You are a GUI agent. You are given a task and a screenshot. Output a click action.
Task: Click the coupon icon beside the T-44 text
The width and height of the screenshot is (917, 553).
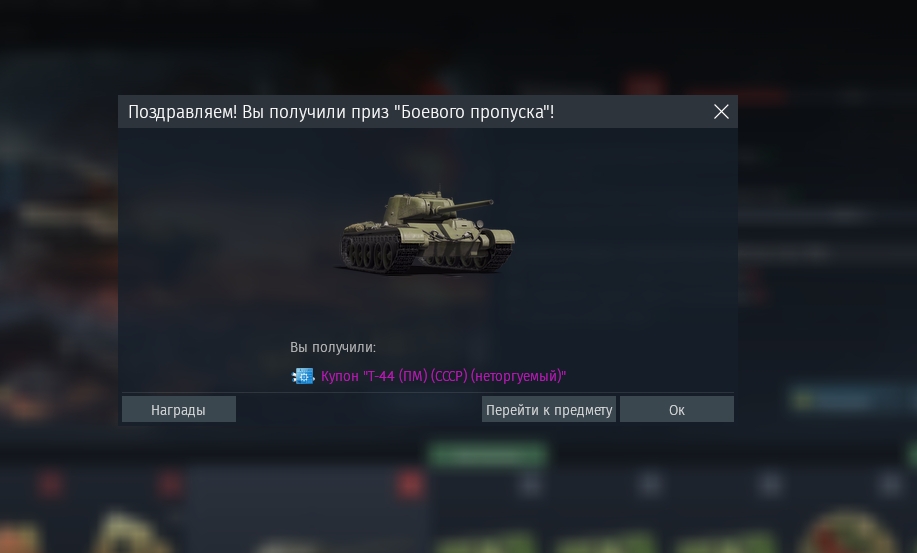pos(303,376)
